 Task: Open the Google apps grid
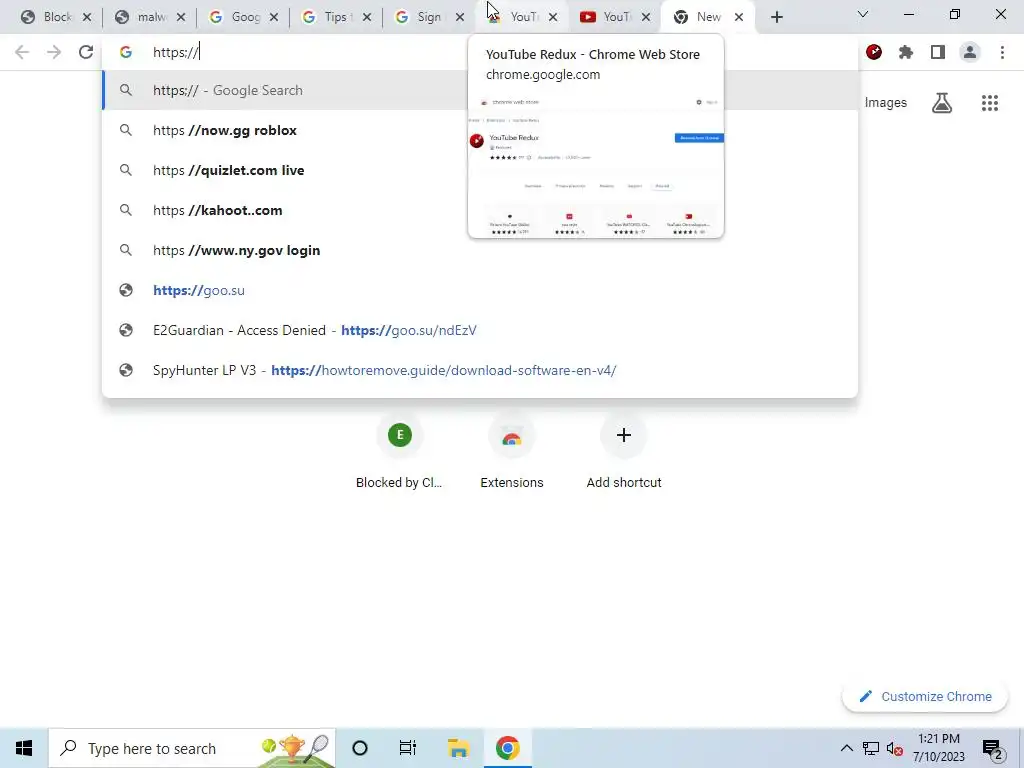click(x=990, y=103)
